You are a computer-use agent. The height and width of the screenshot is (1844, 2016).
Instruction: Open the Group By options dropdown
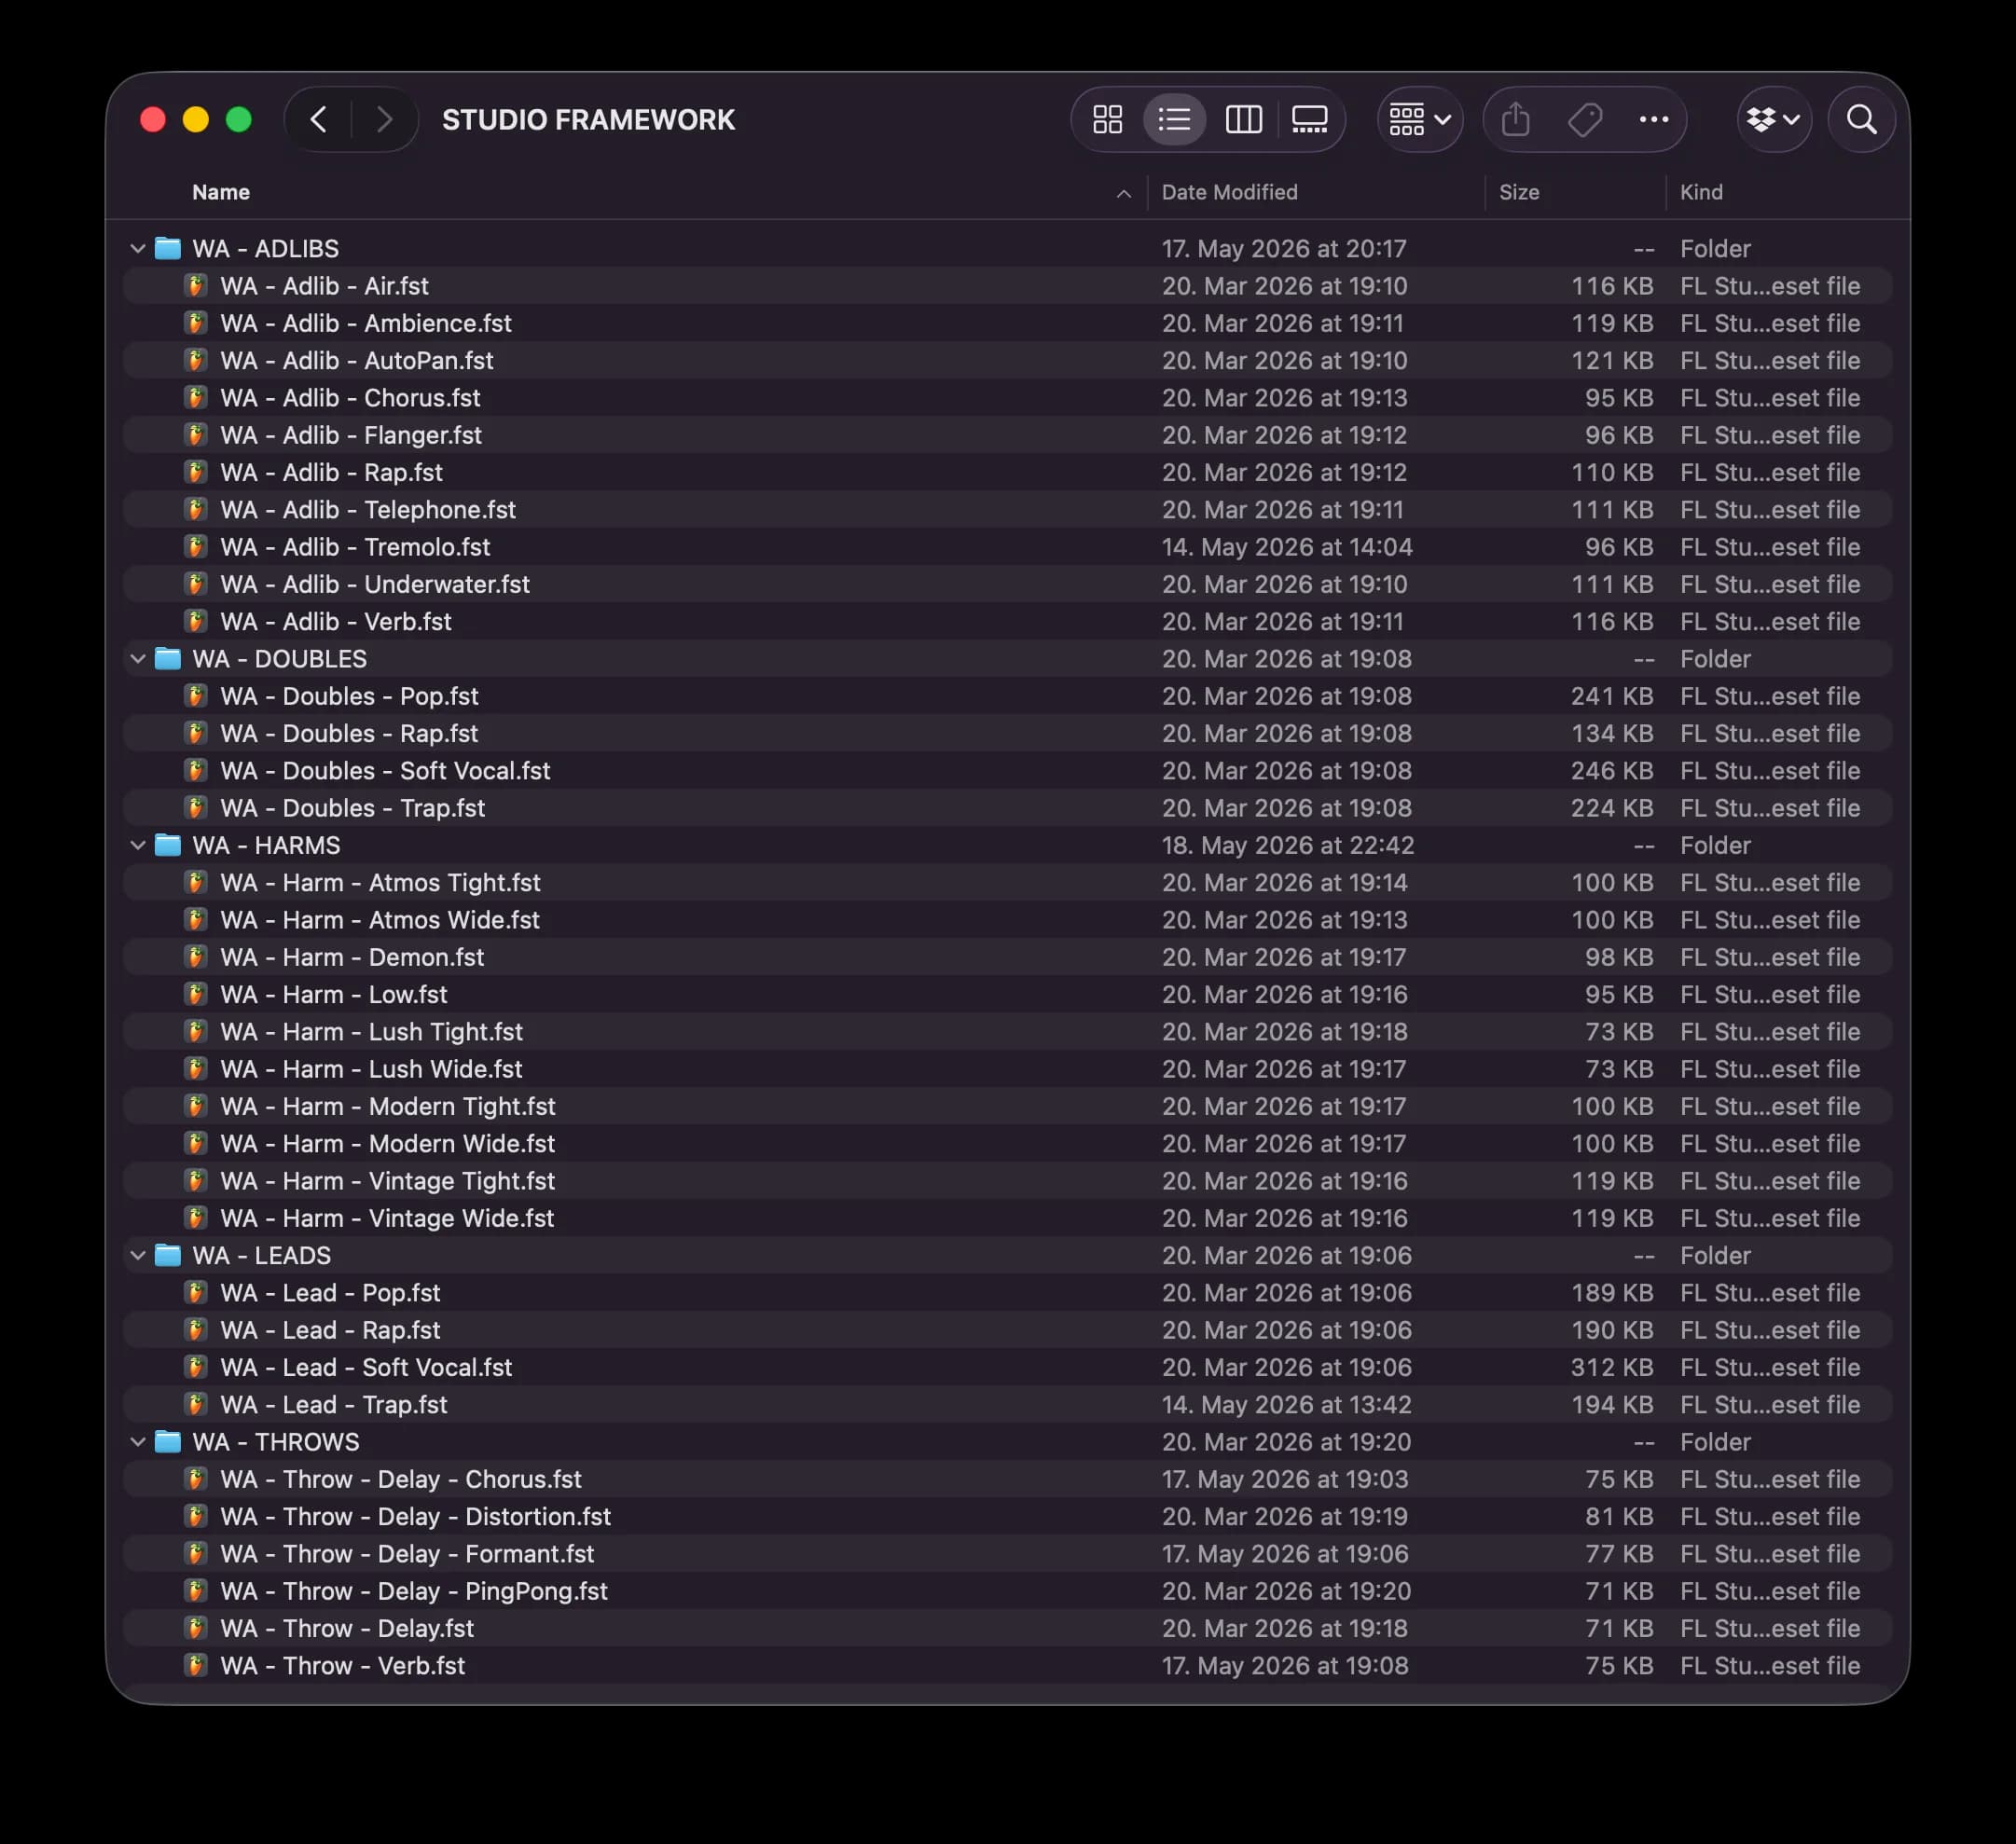(1420, 120)
